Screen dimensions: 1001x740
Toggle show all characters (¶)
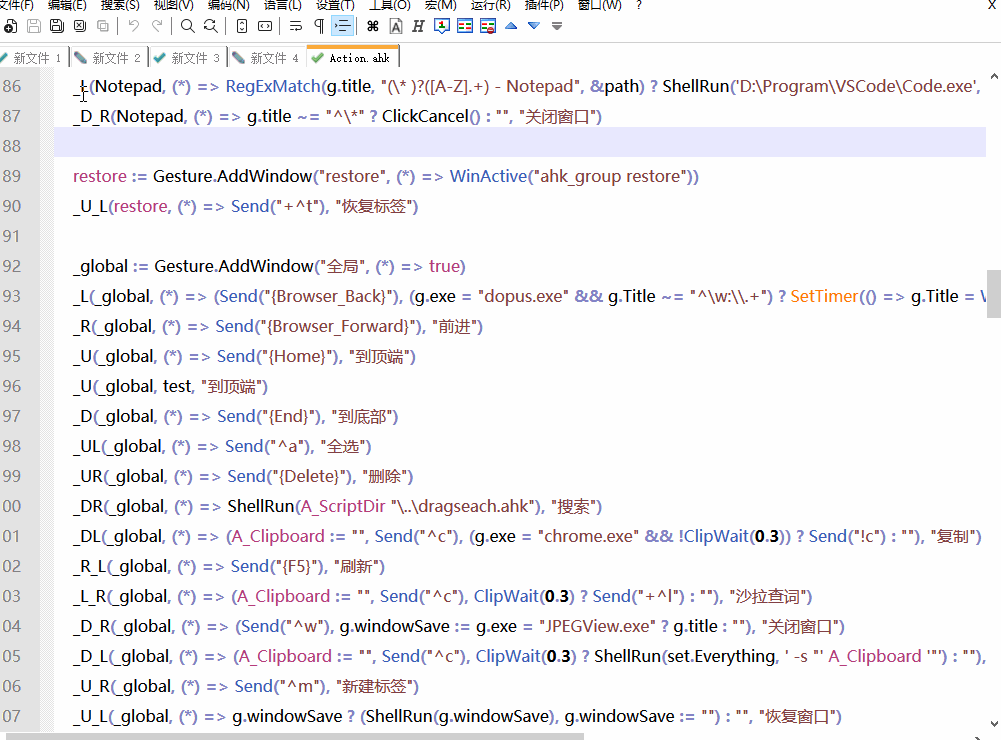click(x=318, y=26)
